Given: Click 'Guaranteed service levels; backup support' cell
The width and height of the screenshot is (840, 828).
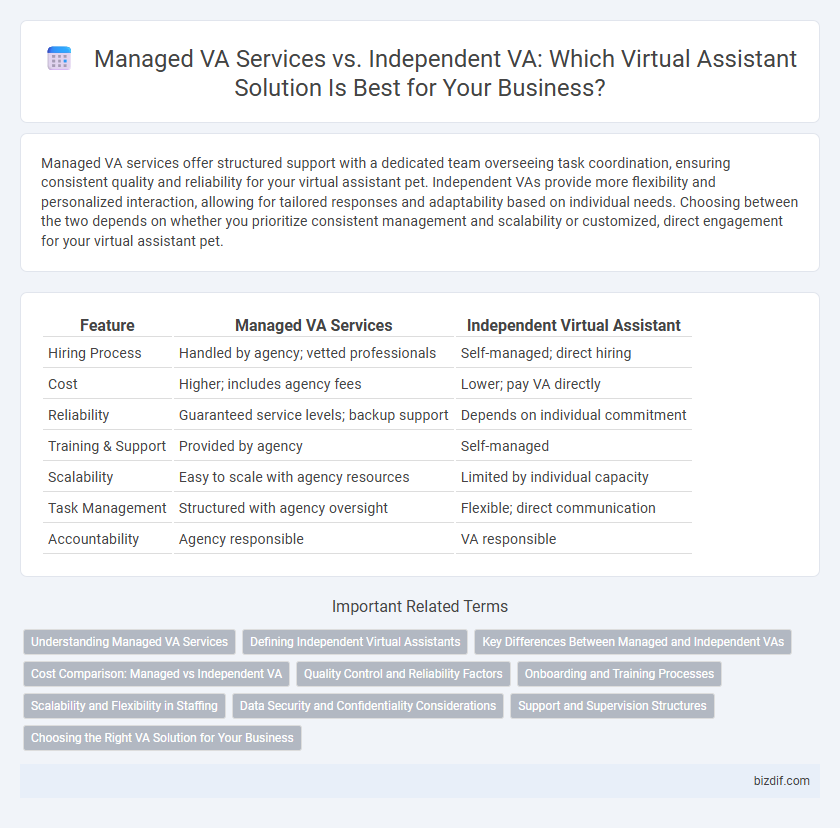Looking at the screenshot, I should click(x=313, y=415).
